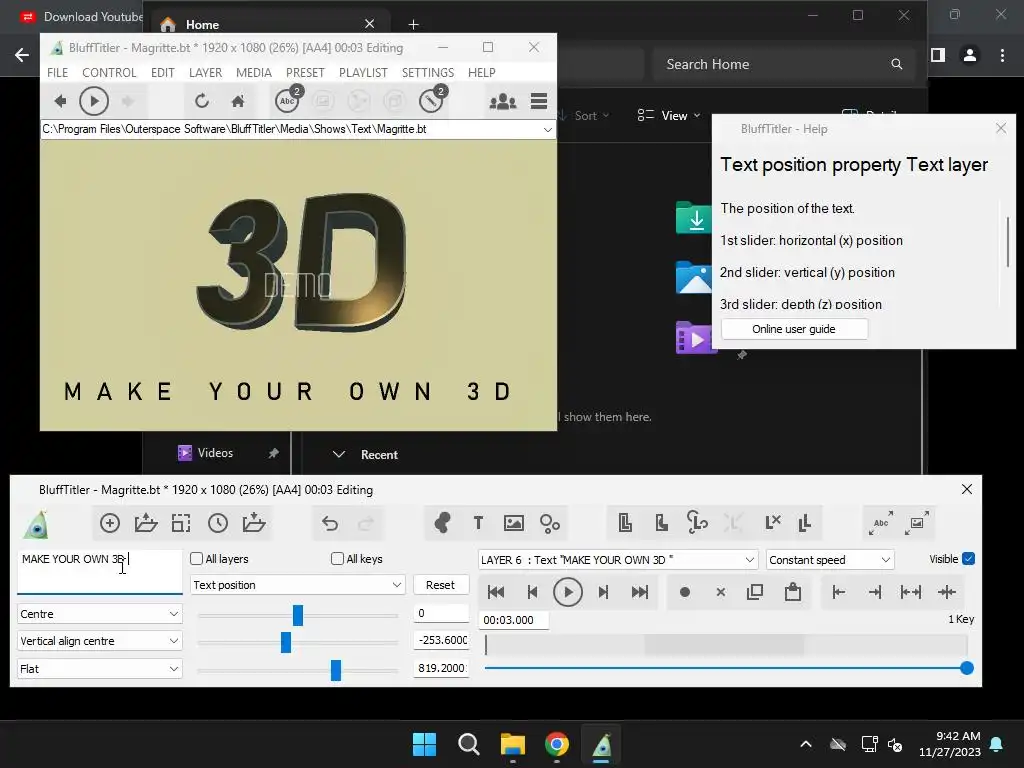
Task: Open Windows Start menu
Action: coord(424,744)
